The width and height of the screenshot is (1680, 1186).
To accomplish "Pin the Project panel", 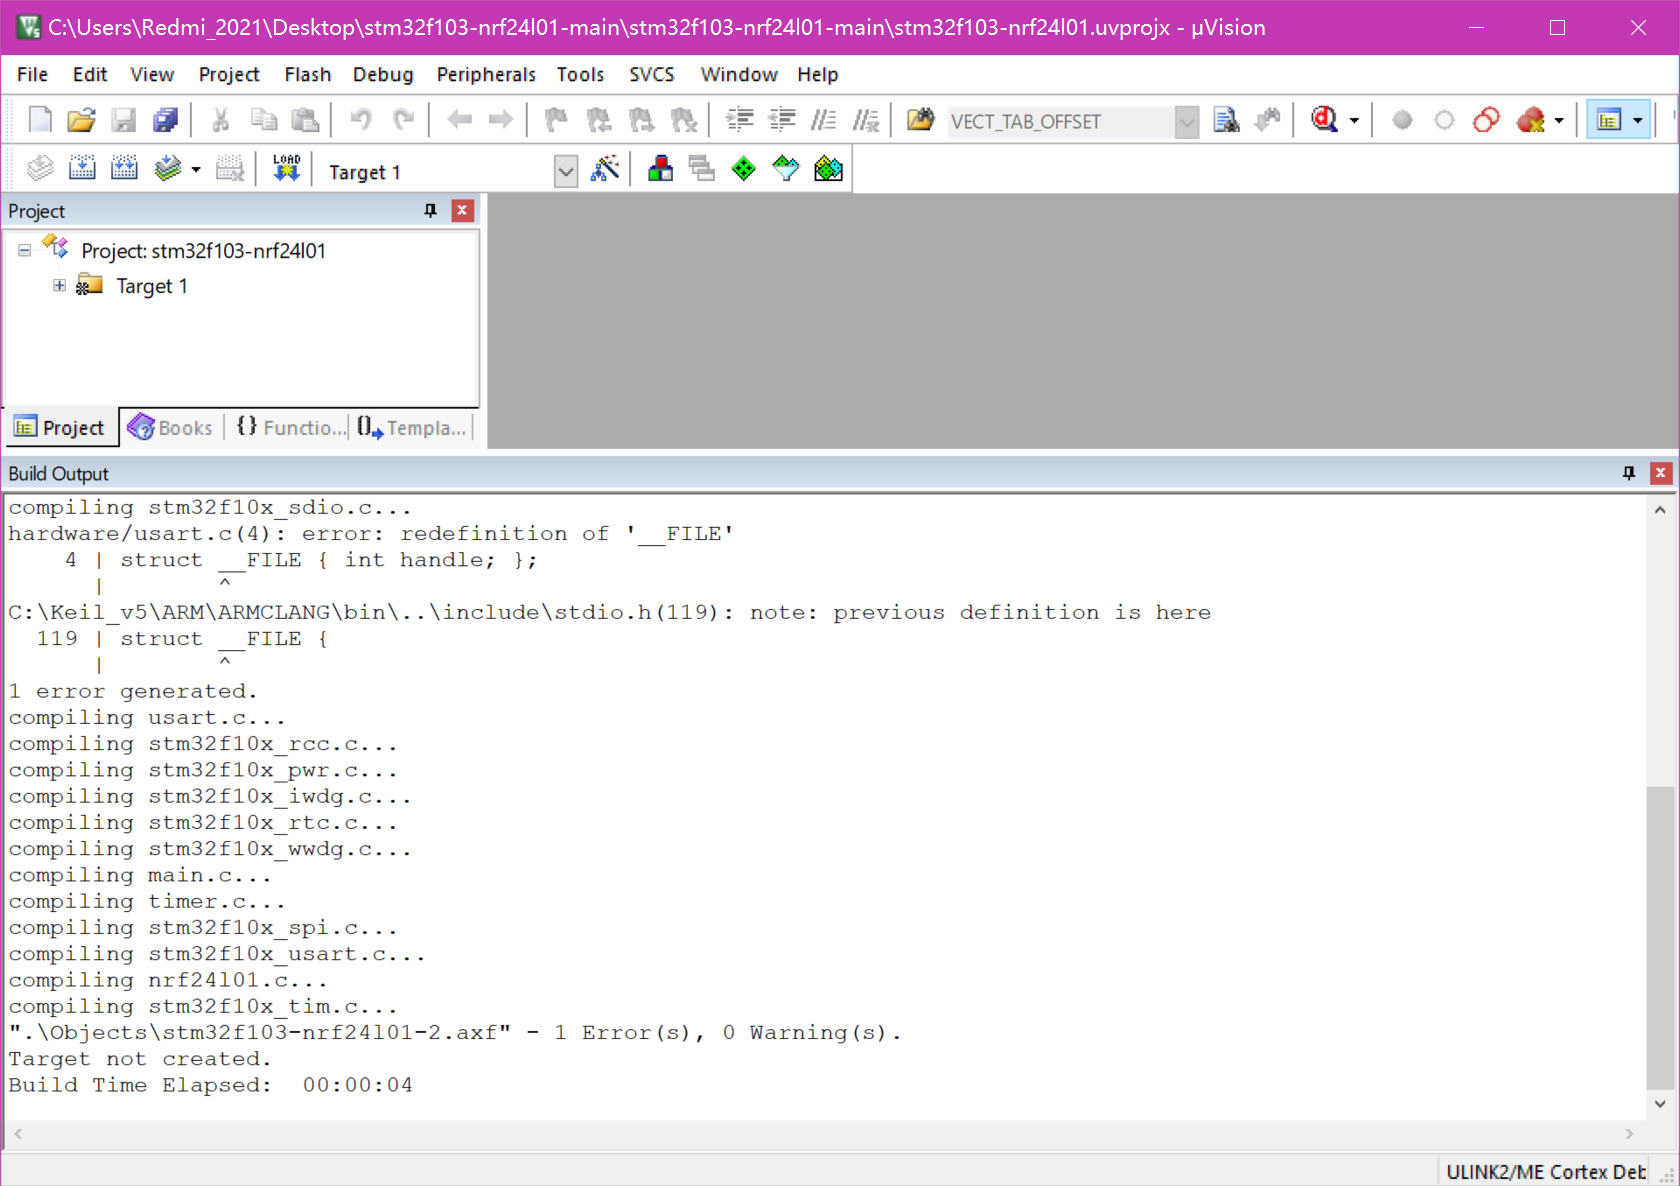I will pos(431,210).
